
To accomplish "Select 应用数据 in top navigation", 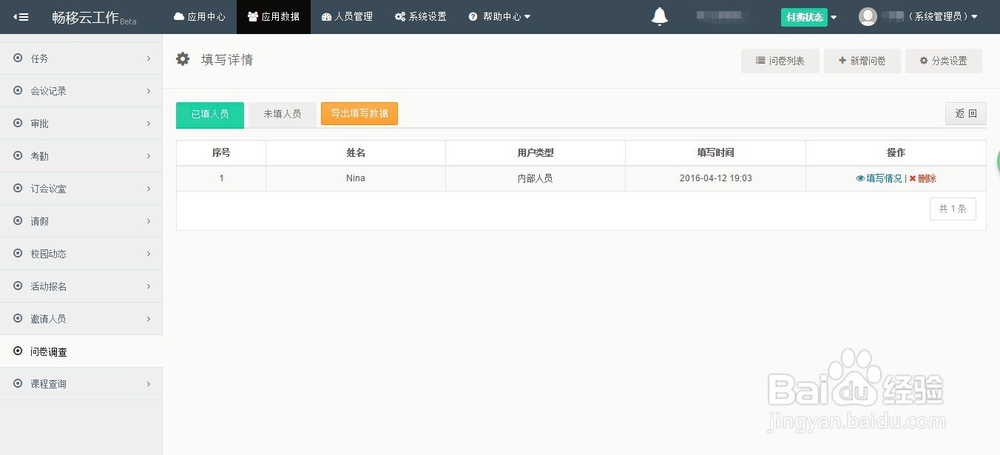I will [274, 17].
